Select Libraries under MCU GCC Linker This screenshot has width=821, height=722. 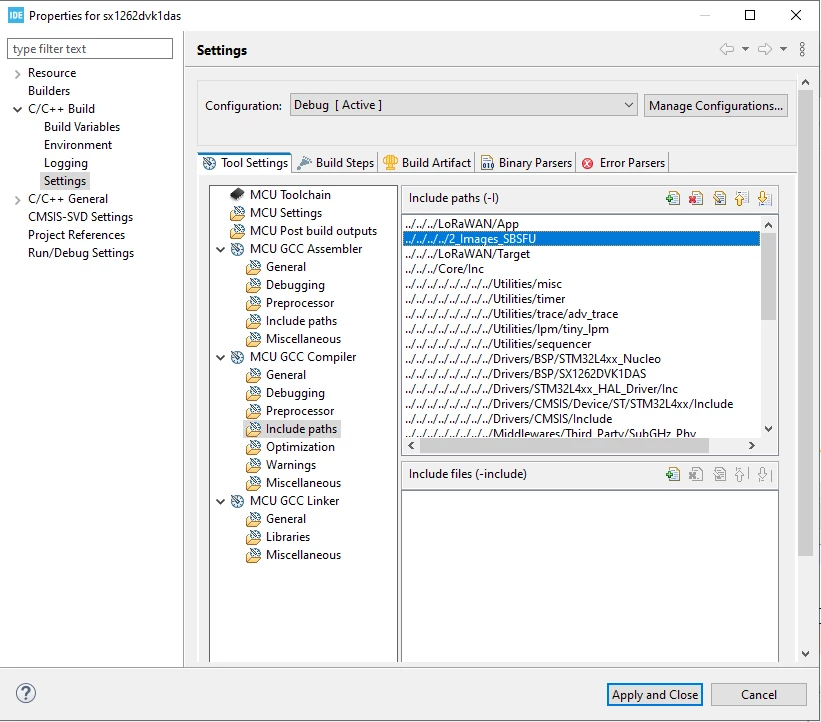click(x=278, y=537)
